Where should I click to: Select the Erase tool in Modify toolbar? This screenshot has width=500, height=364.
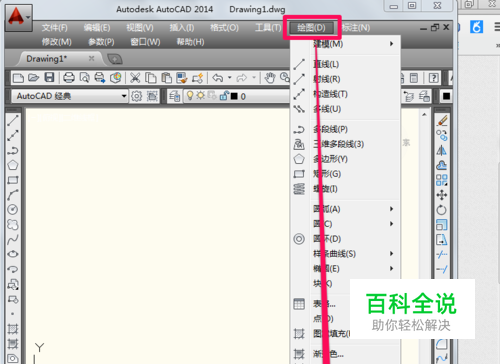[x=442, y=120]
